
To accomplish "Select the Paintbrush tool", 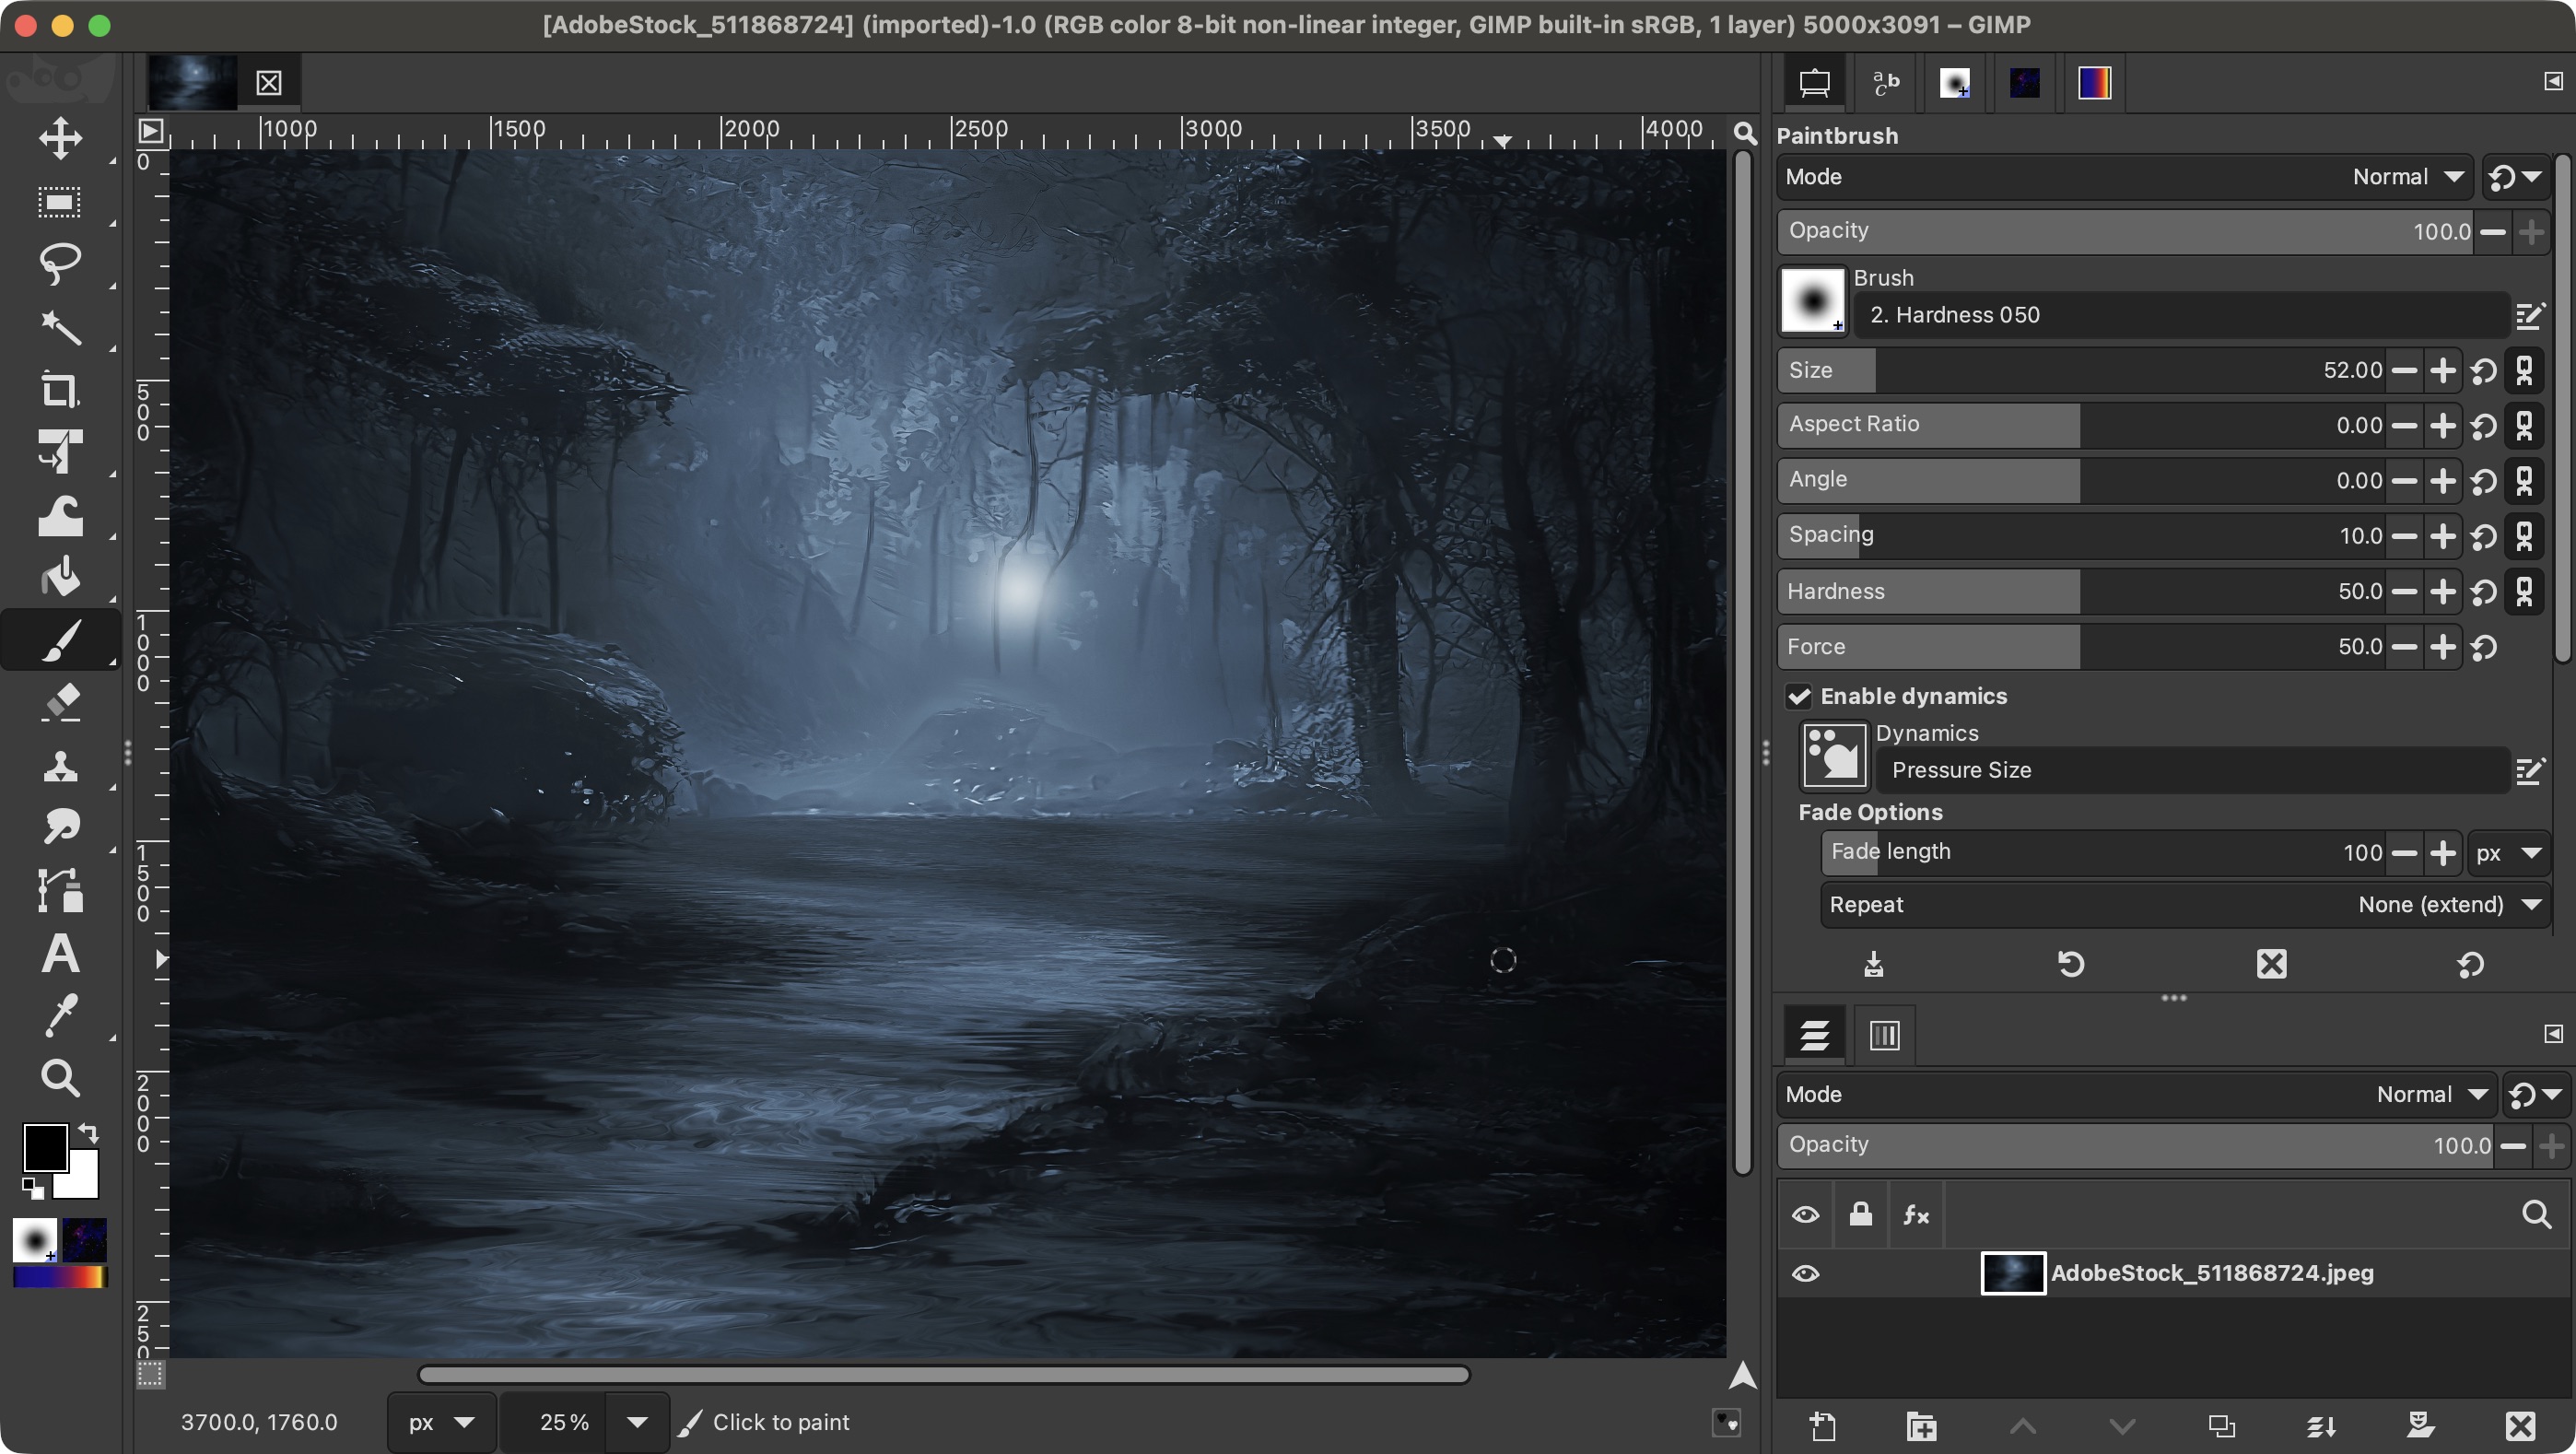I will [x=60, y=640].
